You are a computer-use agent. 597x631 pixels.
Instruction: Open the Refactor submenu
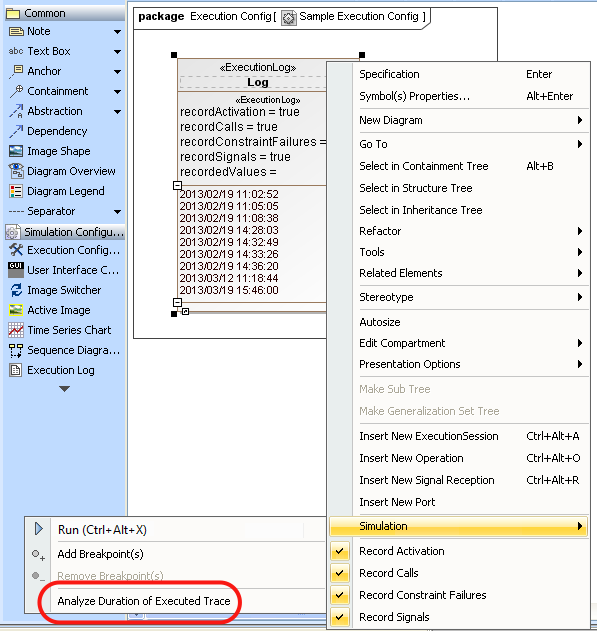[459, 231]
